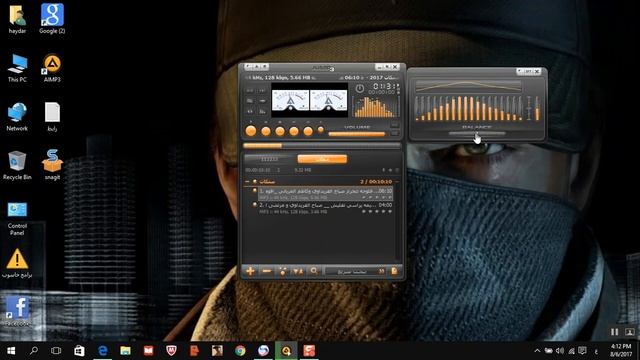
Task: Open Network desktop icon
Action: tap(17, 117)
